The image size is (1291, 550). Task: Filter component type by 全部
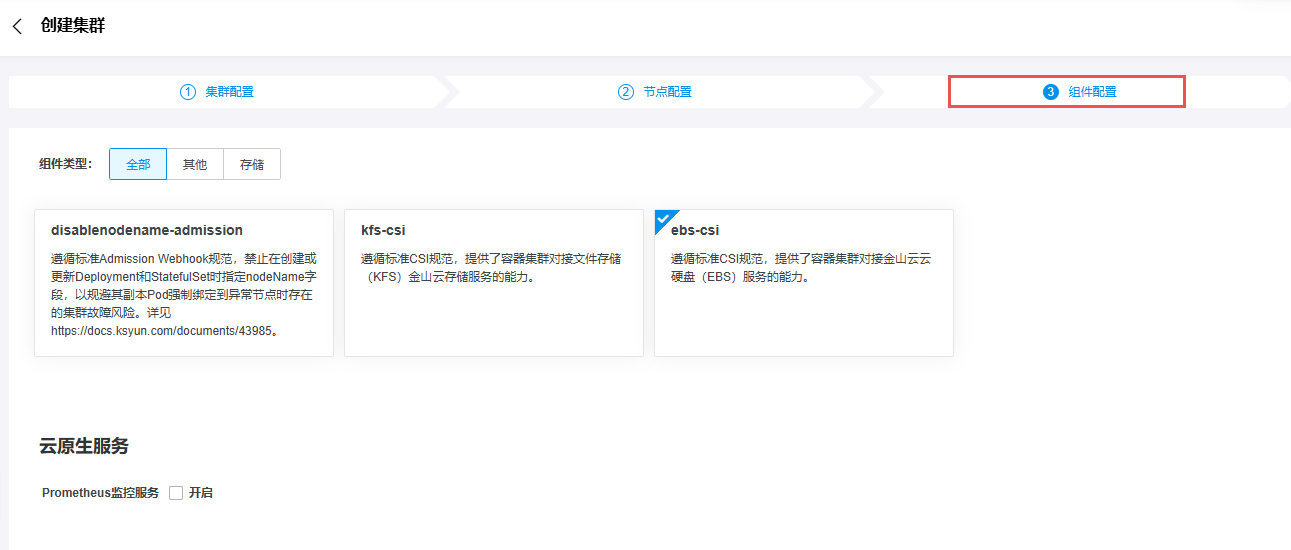(x=138, y=165)
